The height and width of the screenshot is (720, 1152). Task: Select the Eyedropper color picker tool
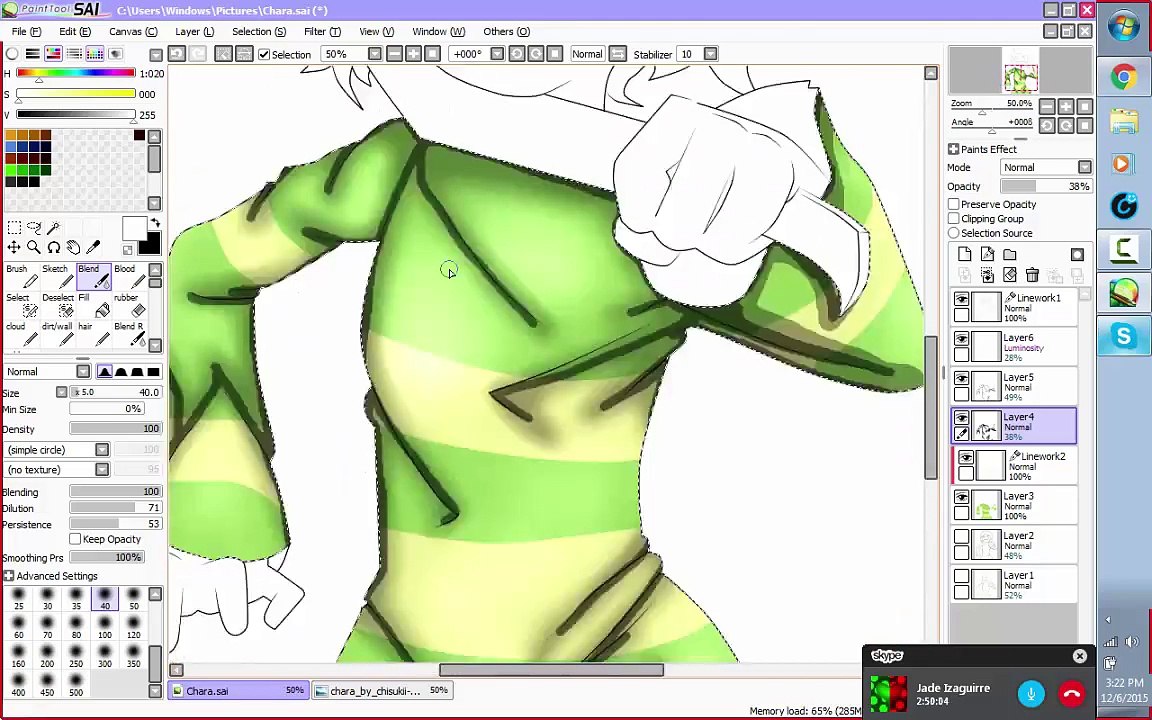coord(93,248)
